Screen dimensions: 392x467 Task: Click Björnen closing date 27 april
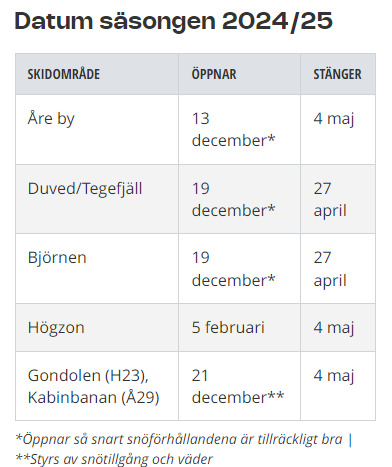point(330,269)
